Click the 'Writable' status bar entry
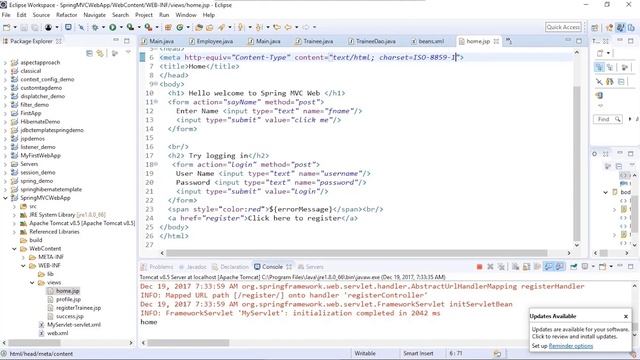Screen dimensions: 640x360 tap(365, 353)
